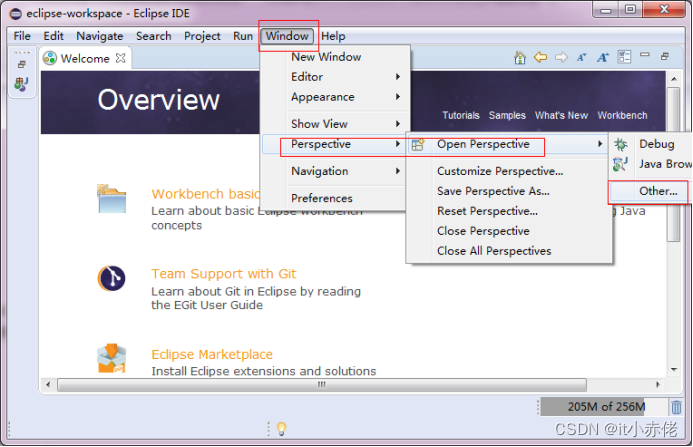Go to Samples link in Overview
This screenshot has height=447, width=693.
(507, 115)
